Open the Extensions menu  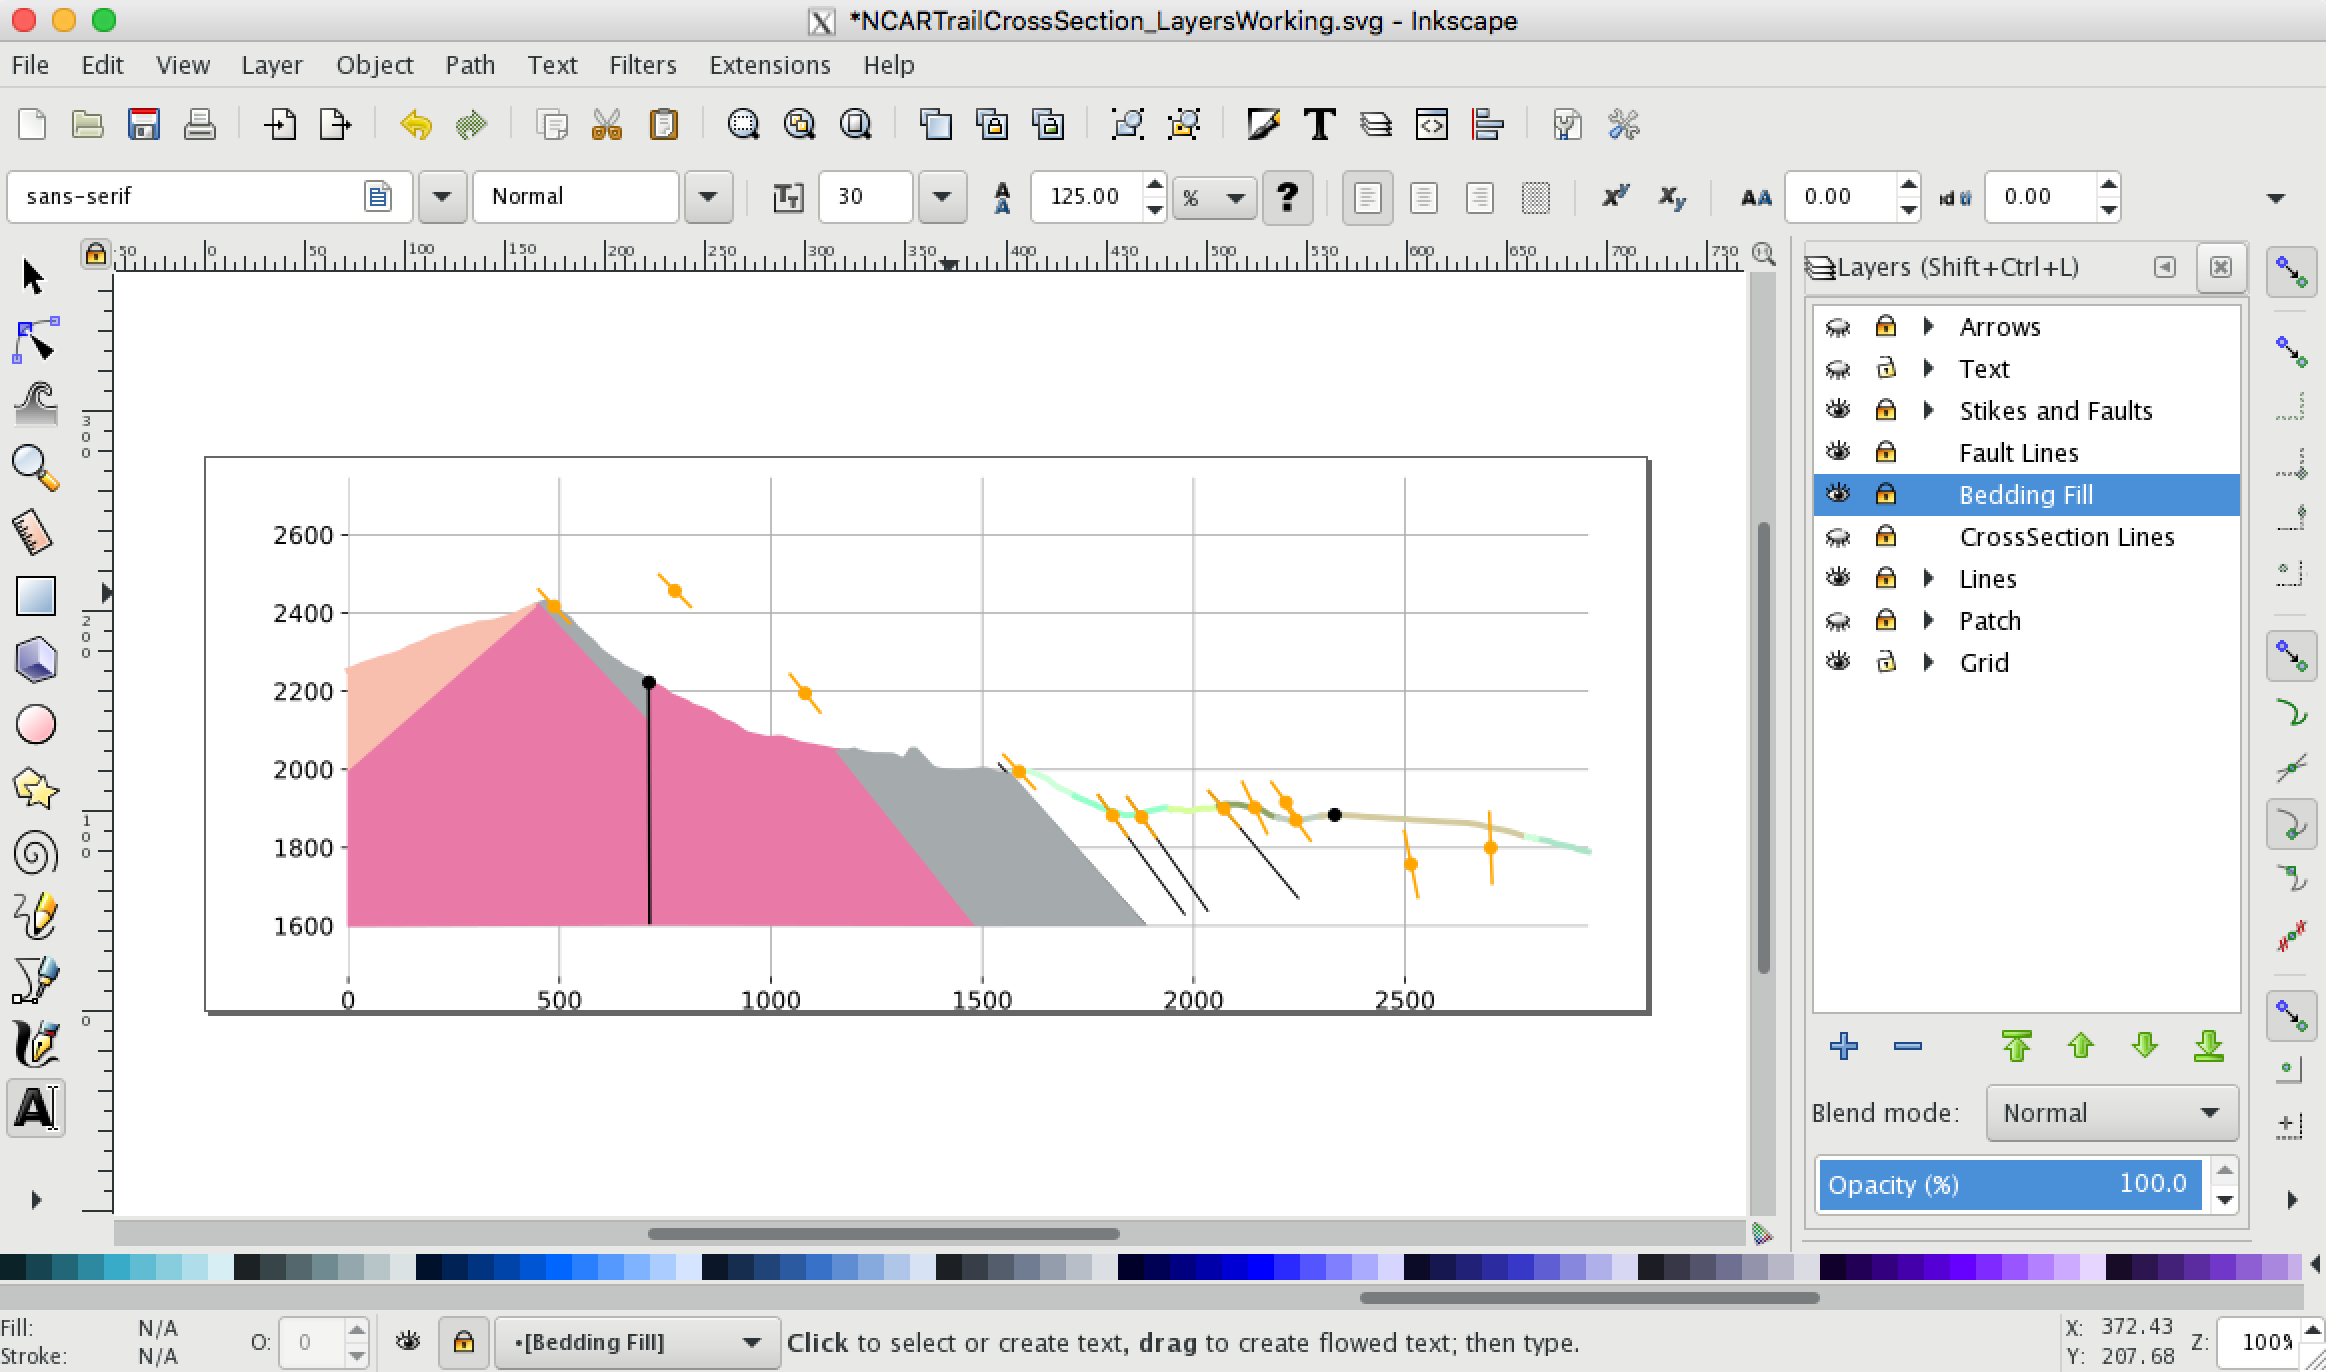769,65
